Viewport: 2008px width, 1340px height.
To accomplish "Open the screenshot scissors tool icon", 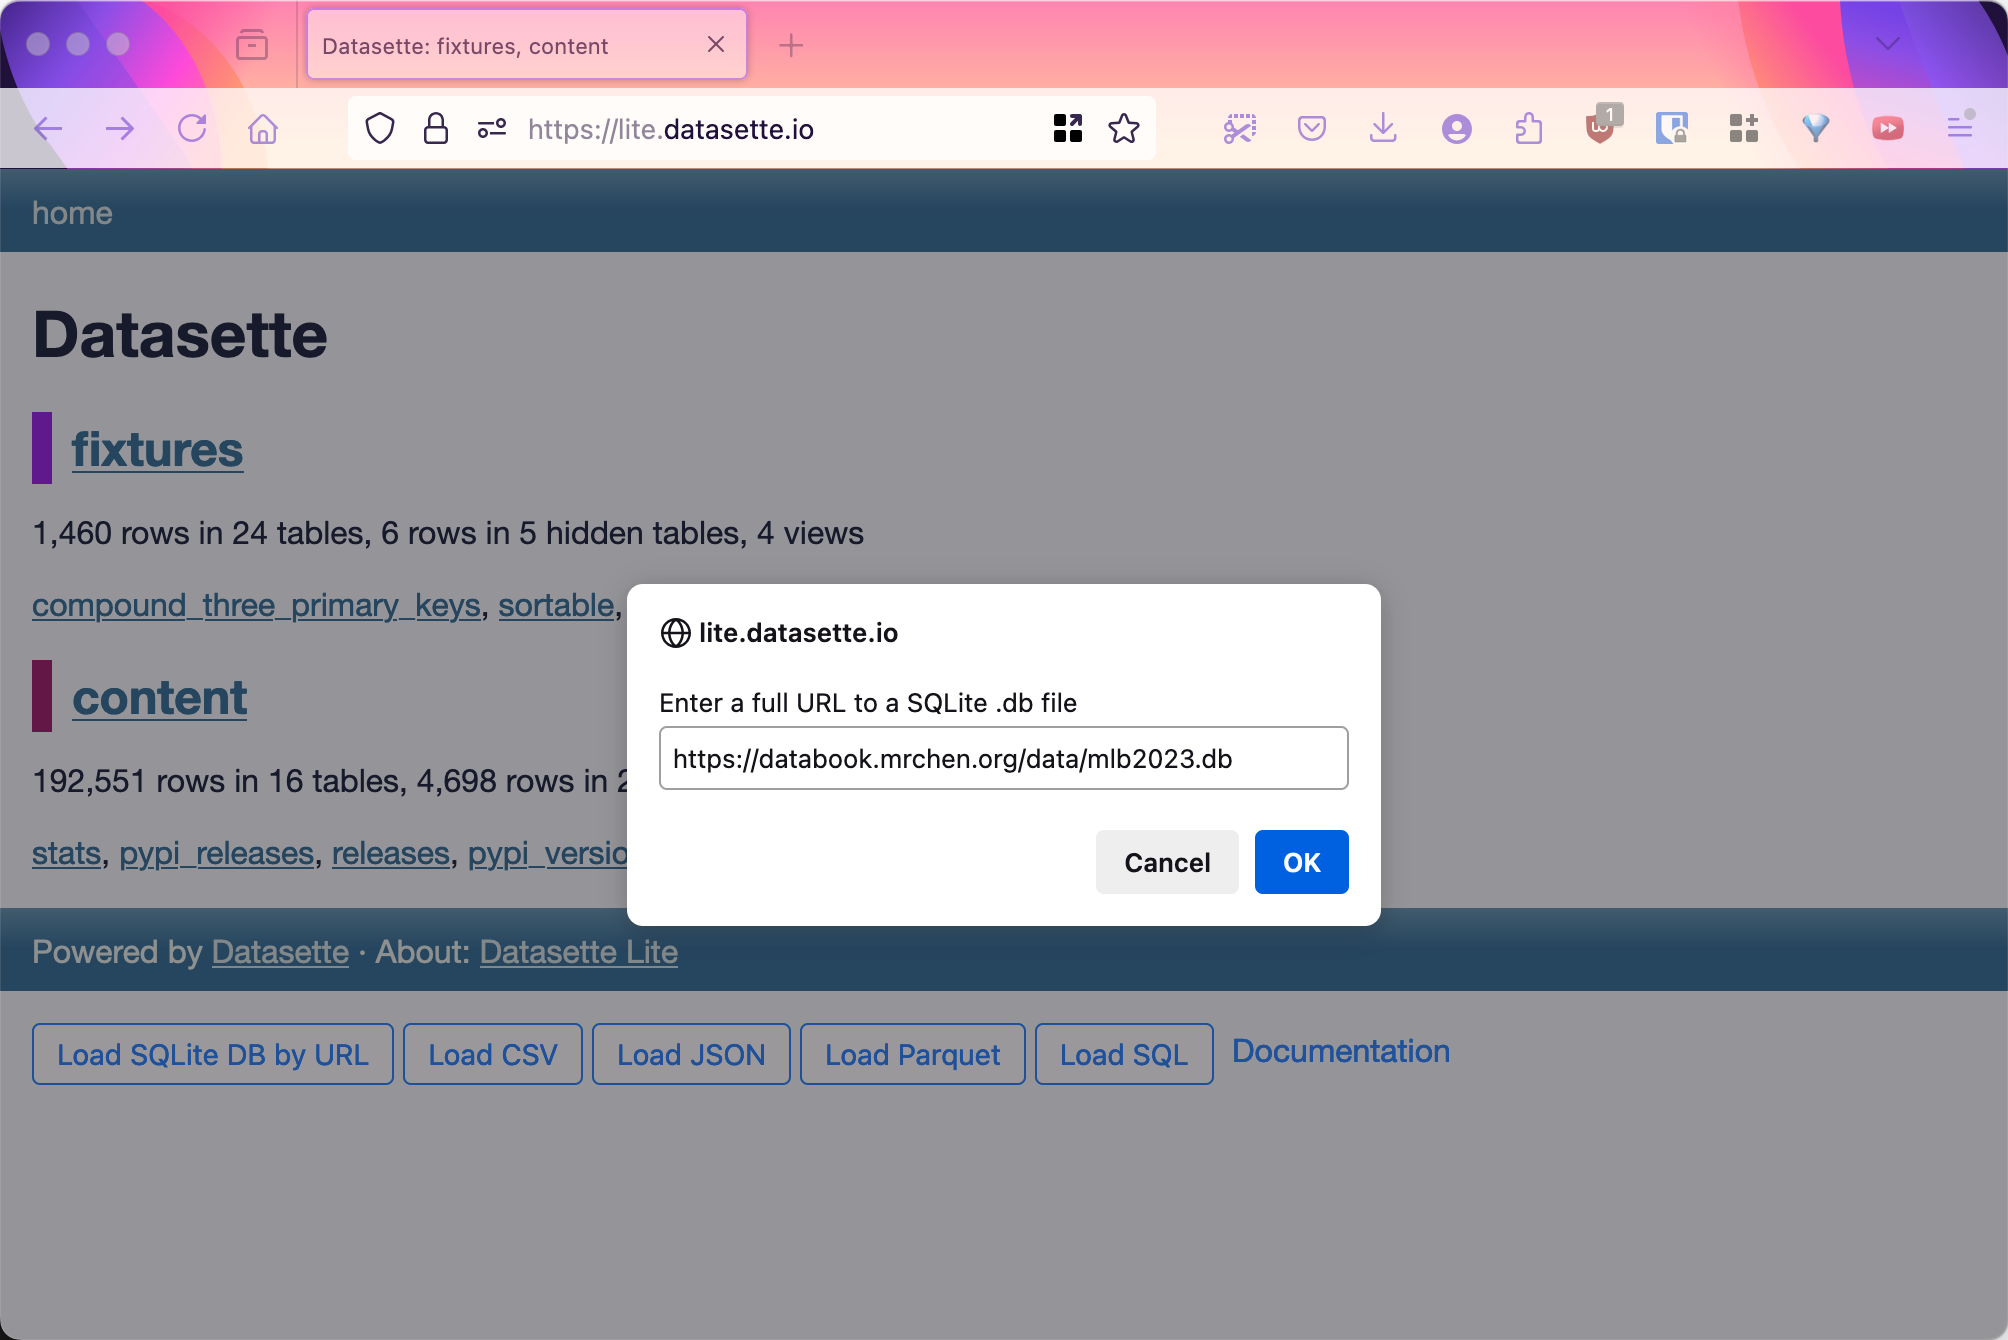I will 1240,129.
